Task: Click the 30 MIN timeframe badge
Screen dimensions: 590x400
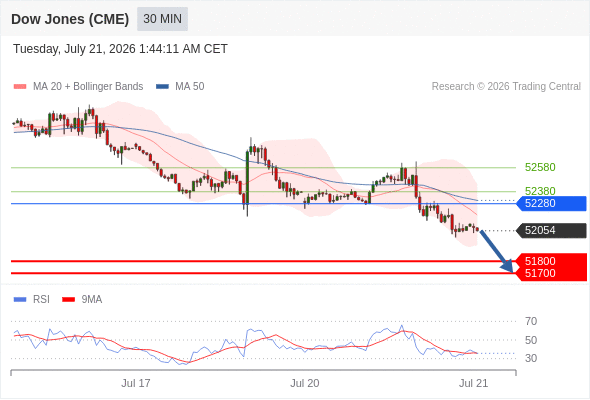Action: click(x=162, y=19)
